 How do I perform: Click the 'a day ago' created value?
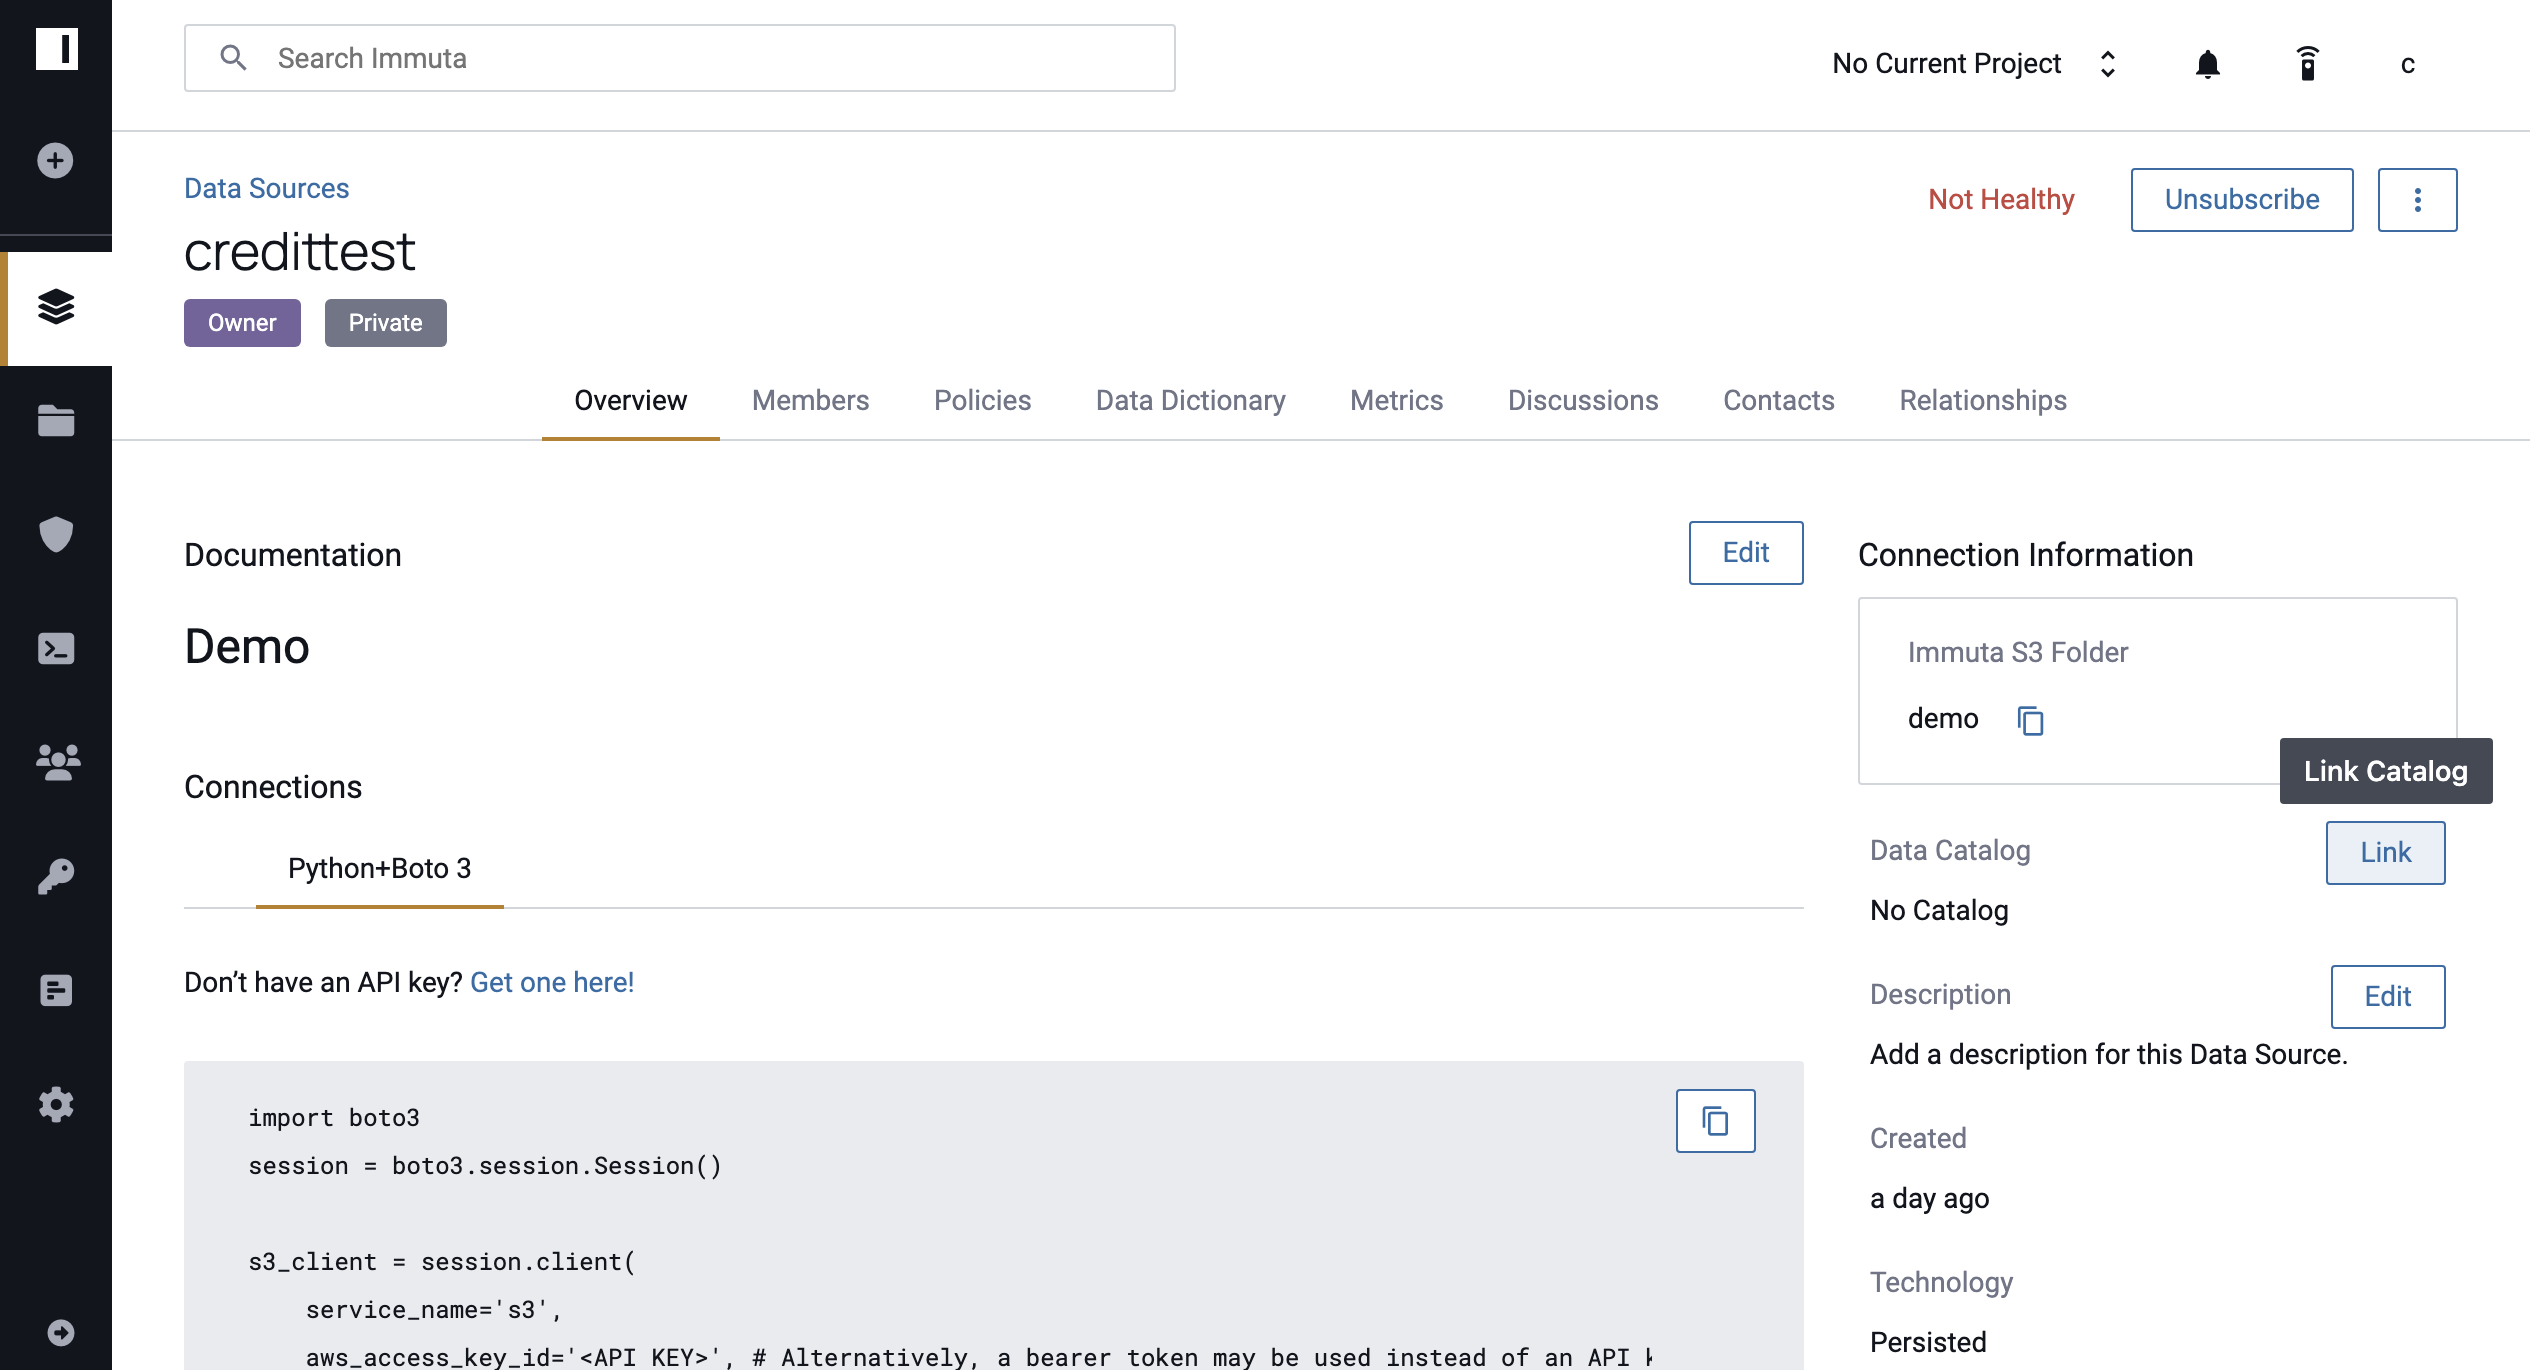(x=1929, y=1199)
